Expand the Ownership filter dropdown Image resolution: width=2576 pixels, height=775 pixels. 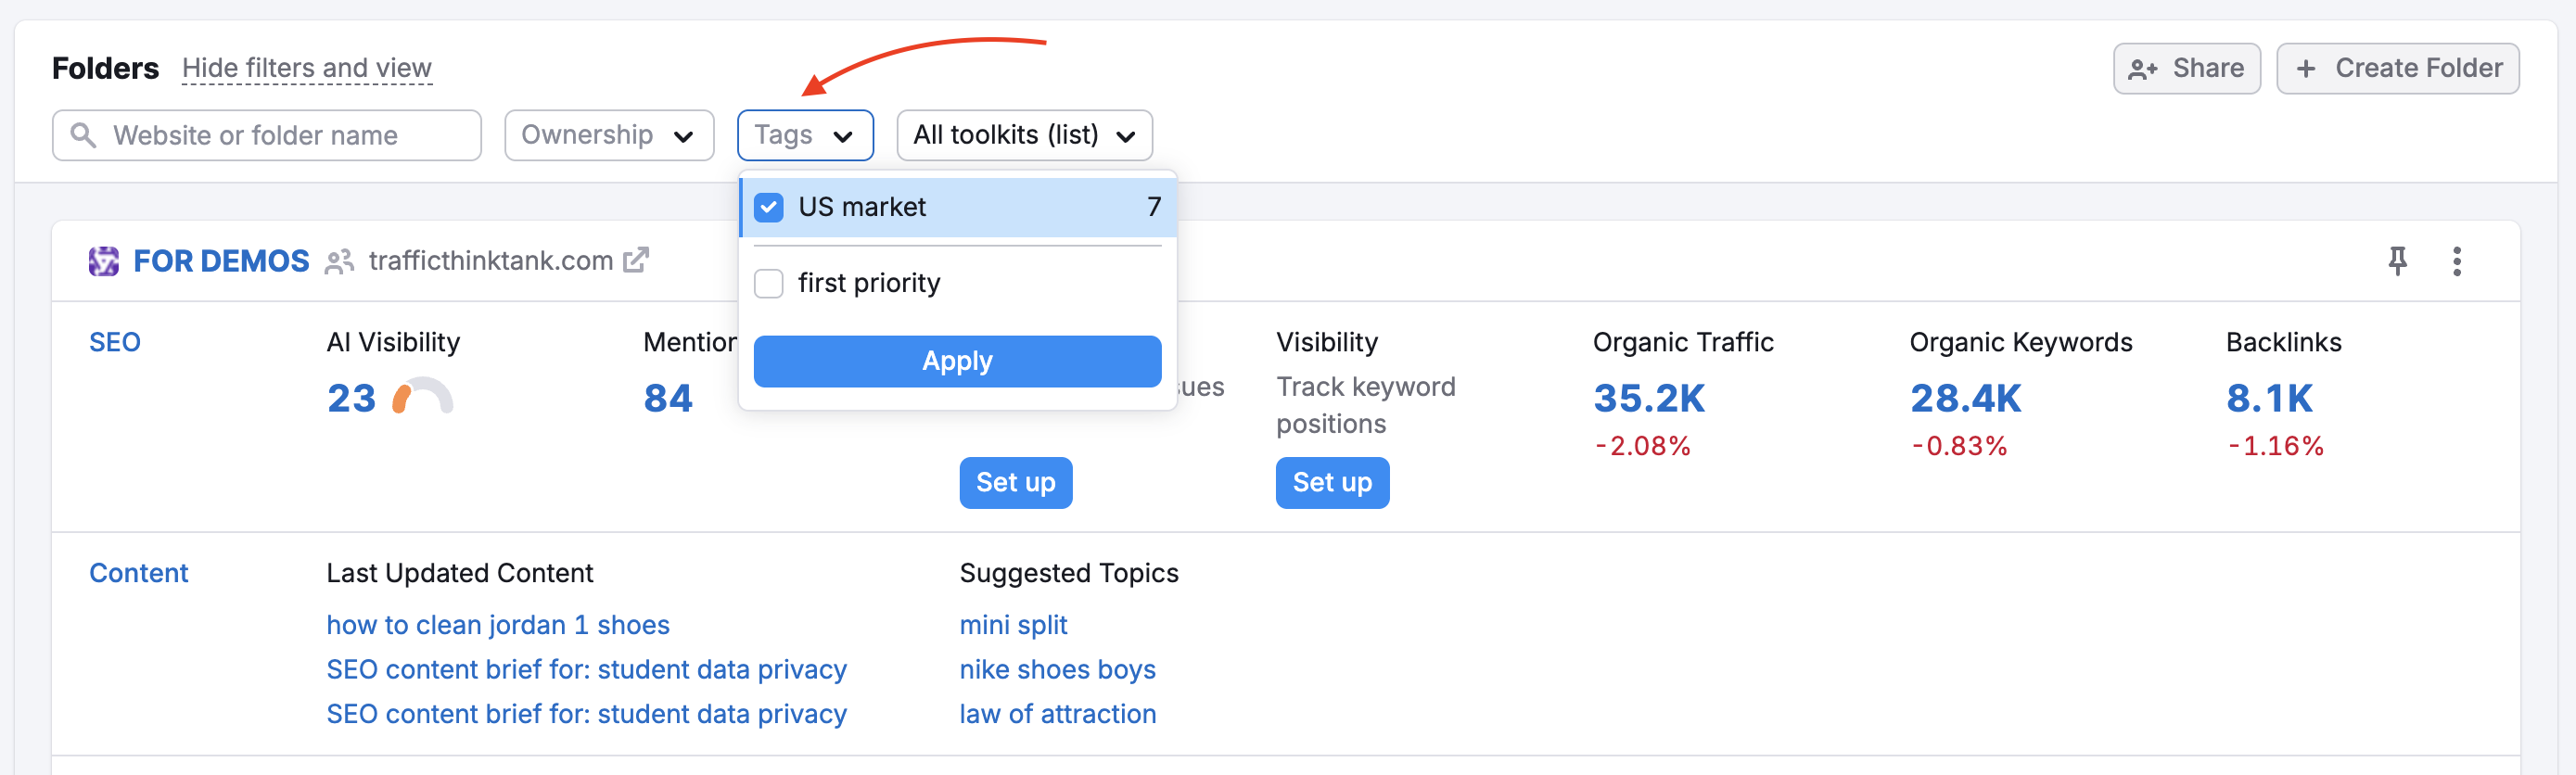(x=608, y=135)
